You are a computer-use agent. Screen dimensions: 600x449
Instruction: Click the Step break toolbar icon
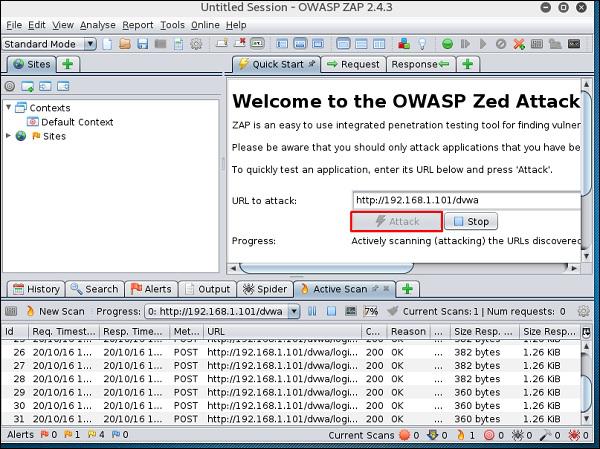point(465,44)
